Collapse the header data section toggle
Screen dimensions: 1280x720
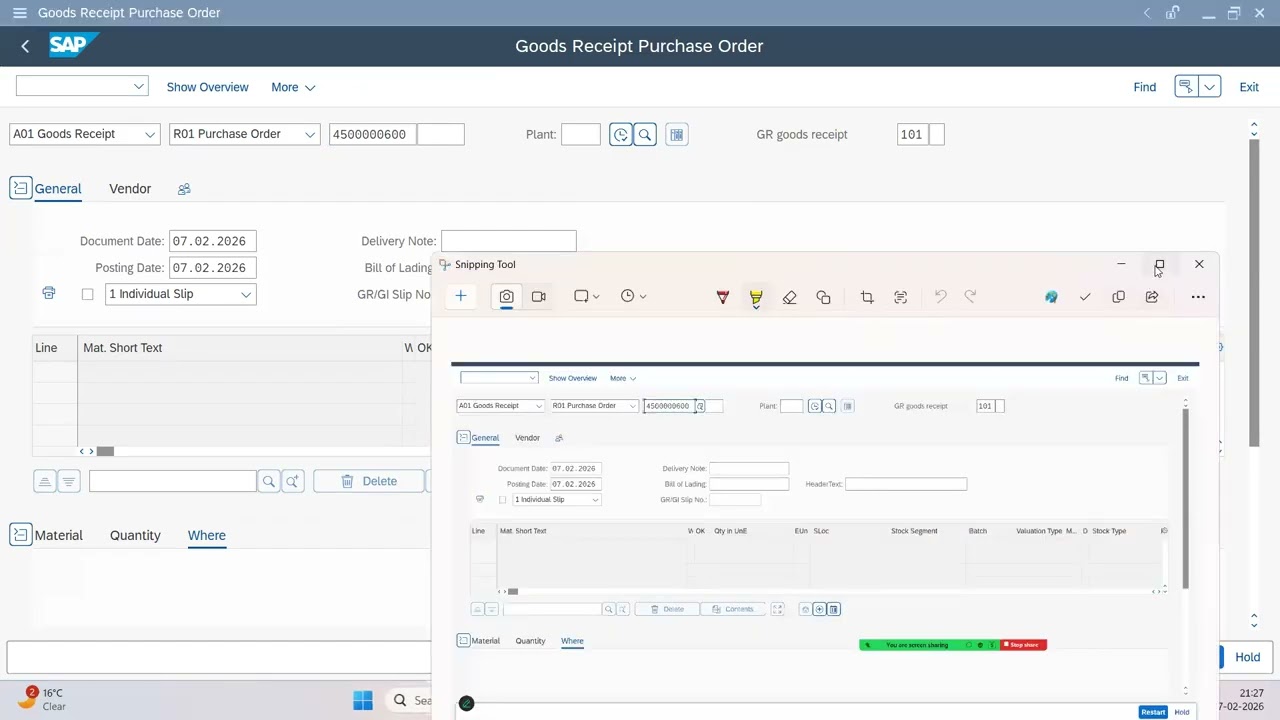click(20, 188)
